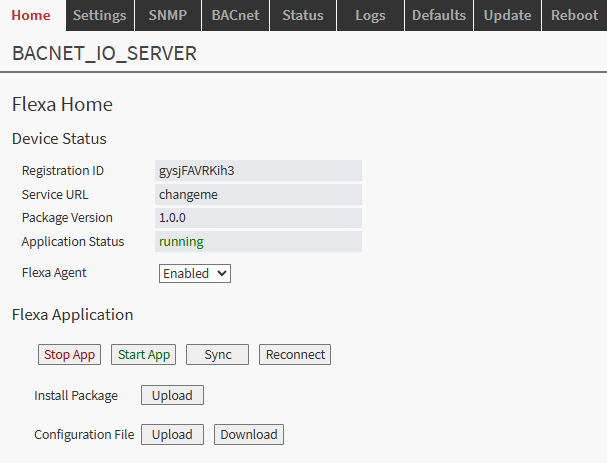Click the Stop App button

click(x=69, y=355)
